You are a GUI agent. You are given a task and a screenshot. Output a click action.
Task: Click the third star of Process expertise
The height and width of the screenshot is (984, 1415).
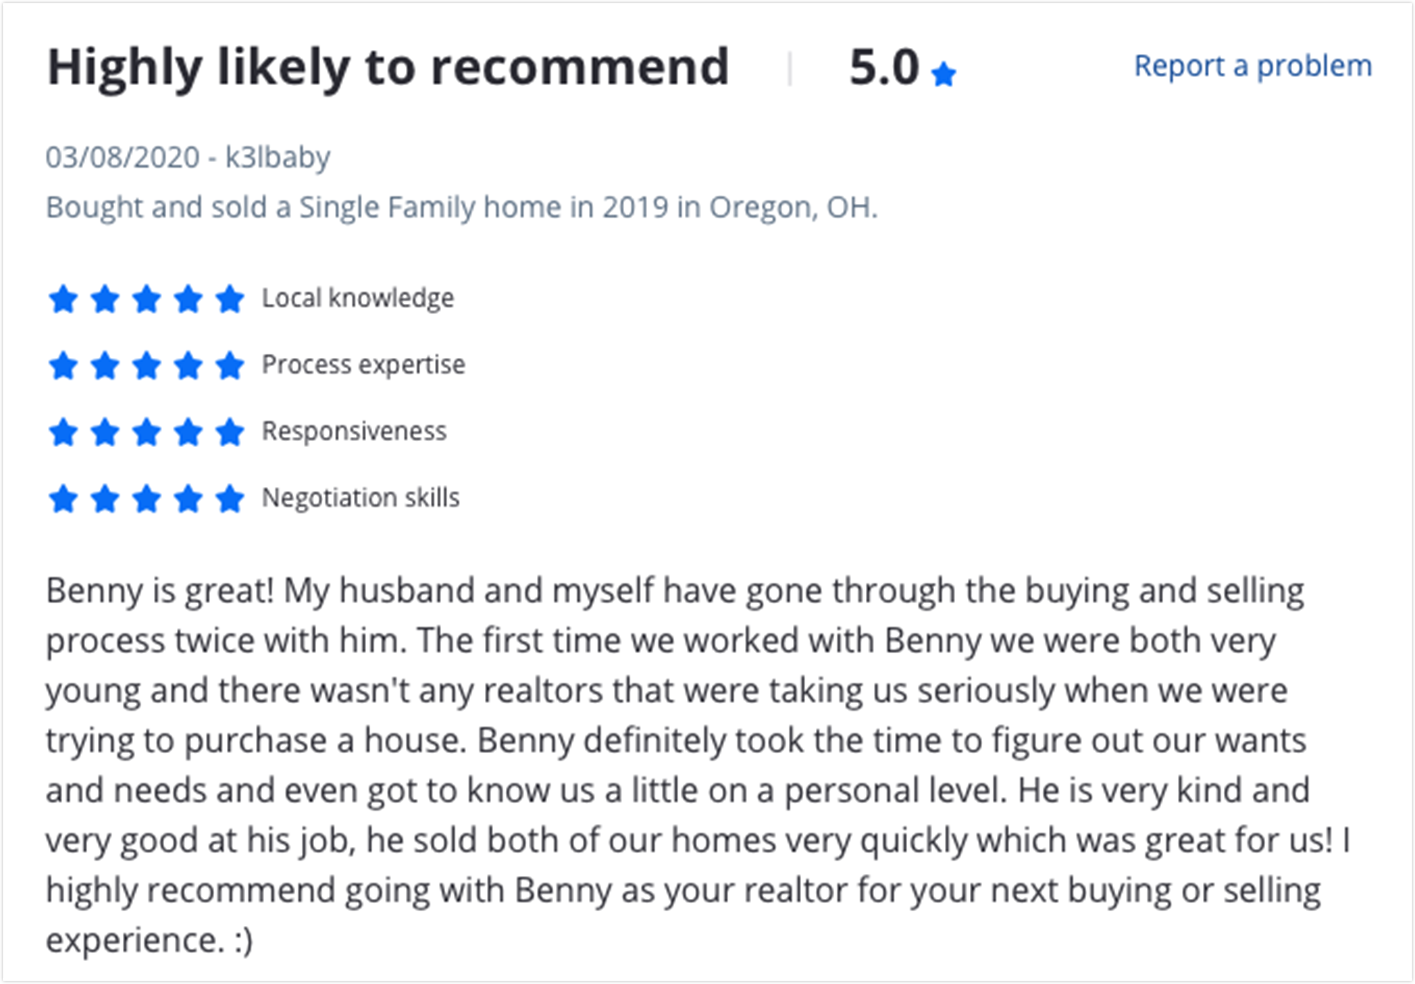[147, 365]
